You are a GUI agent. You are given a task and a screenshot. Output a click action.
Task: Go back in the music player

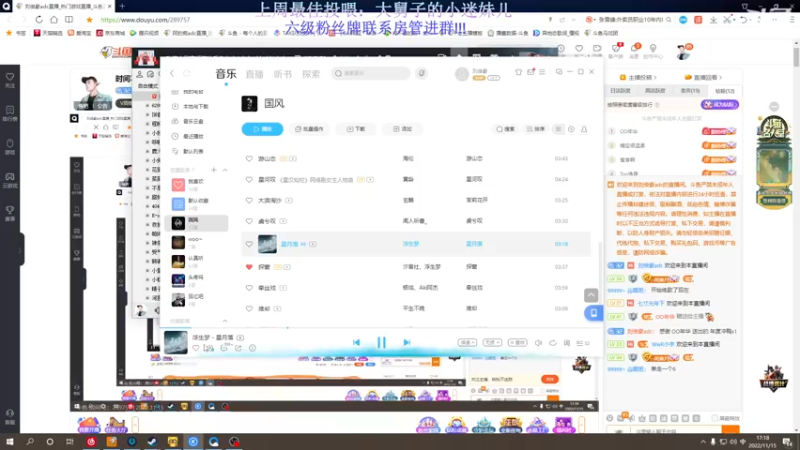coord(172,73)
